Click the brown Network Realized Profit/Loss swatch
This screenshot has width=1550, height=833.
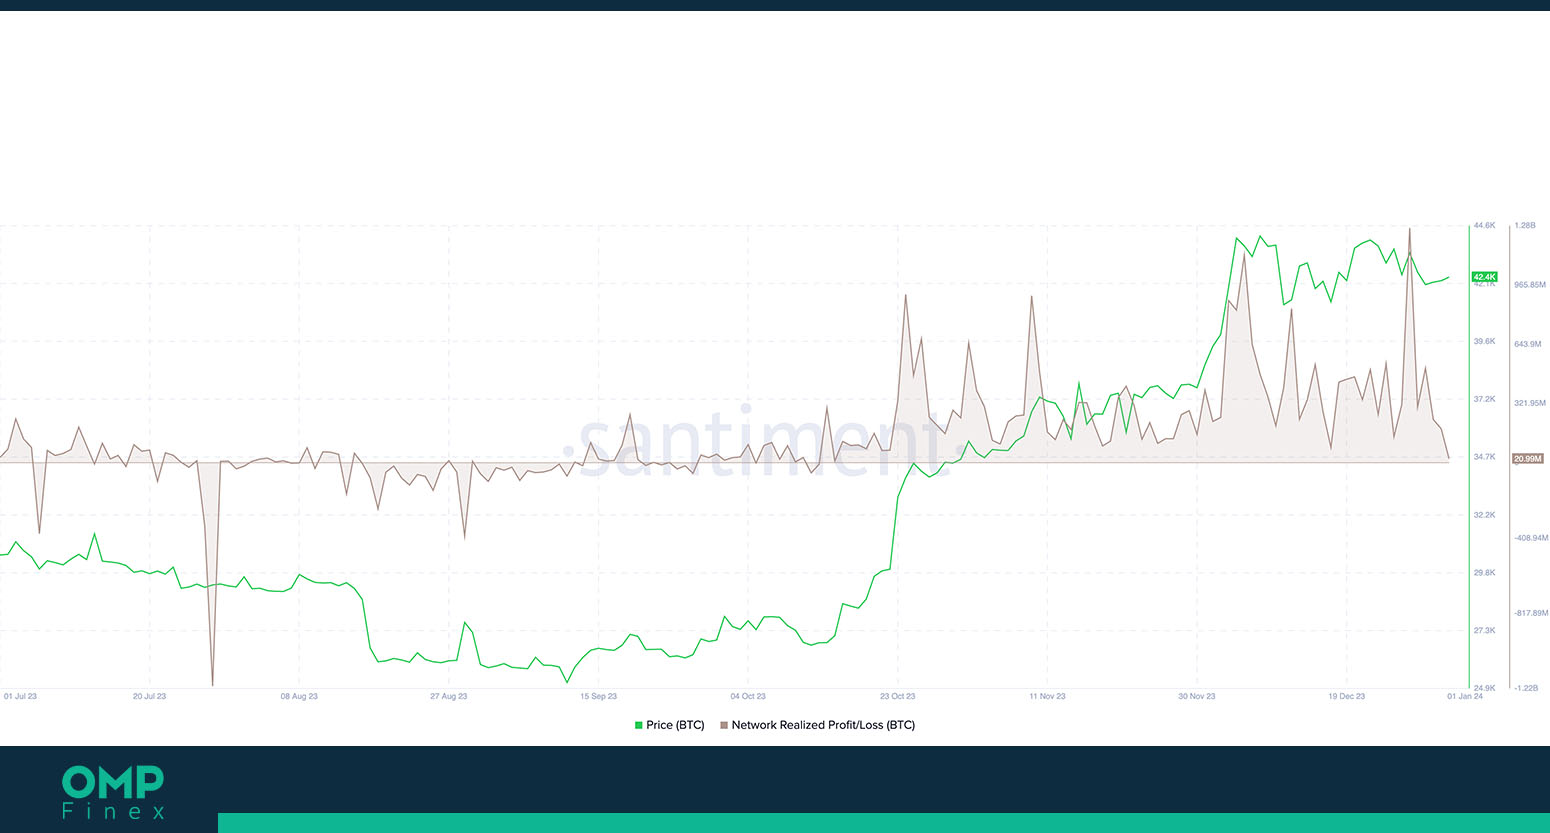(724, 725)
